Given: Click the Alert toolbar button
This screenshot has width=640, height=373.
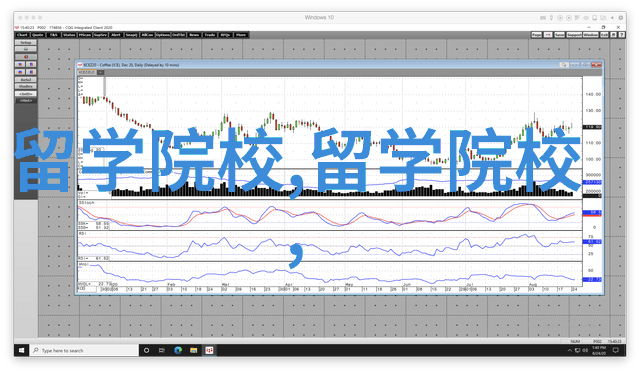Looking at the screenshot, I should pos(116,35).
